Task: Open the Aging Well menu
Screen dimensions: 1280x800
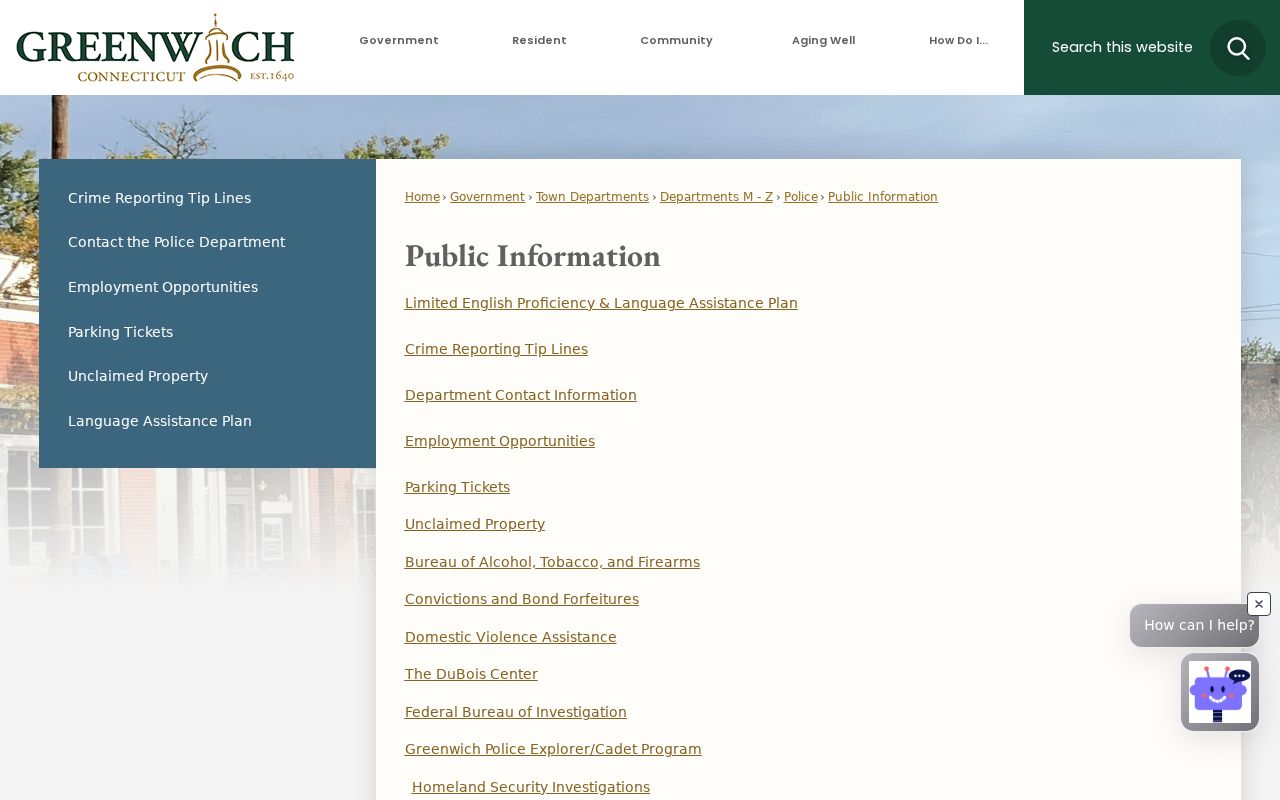Action: click(823, 41)
